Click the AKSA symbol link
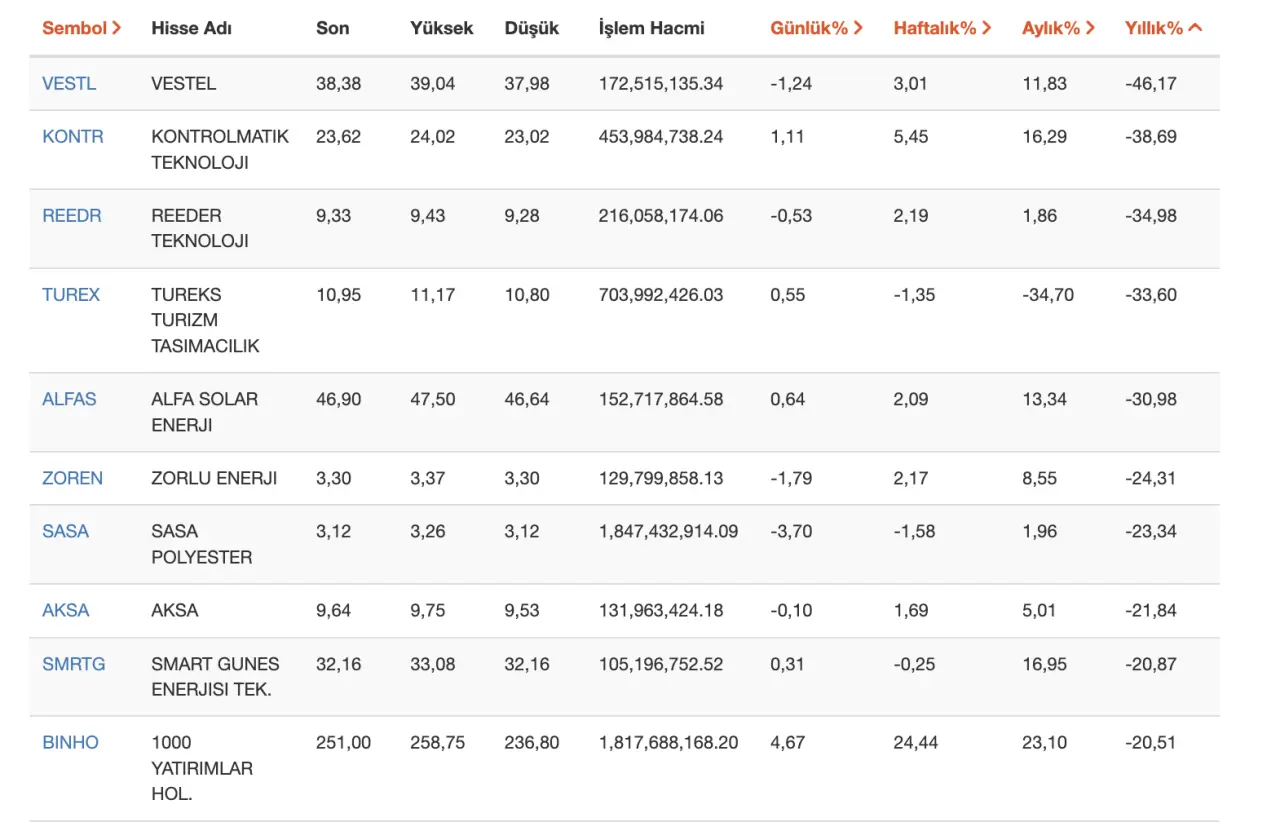 pos(65,610)
